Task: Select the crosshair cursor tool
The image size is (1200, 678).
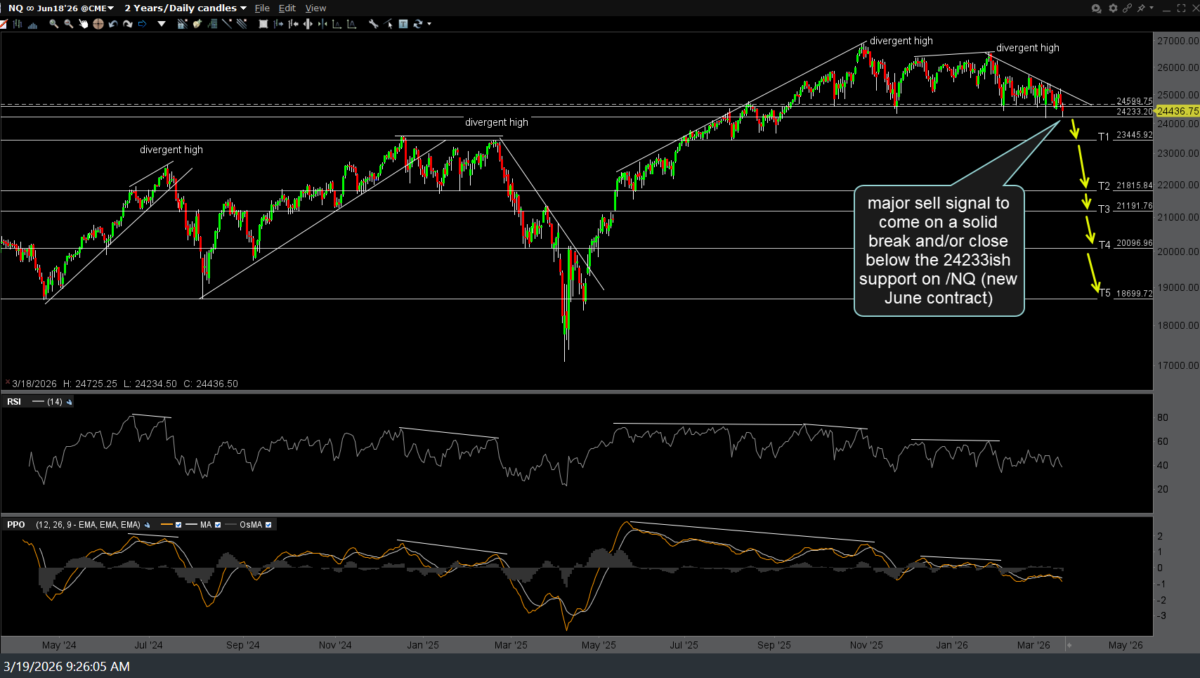Action: click(x=98, y=24)
